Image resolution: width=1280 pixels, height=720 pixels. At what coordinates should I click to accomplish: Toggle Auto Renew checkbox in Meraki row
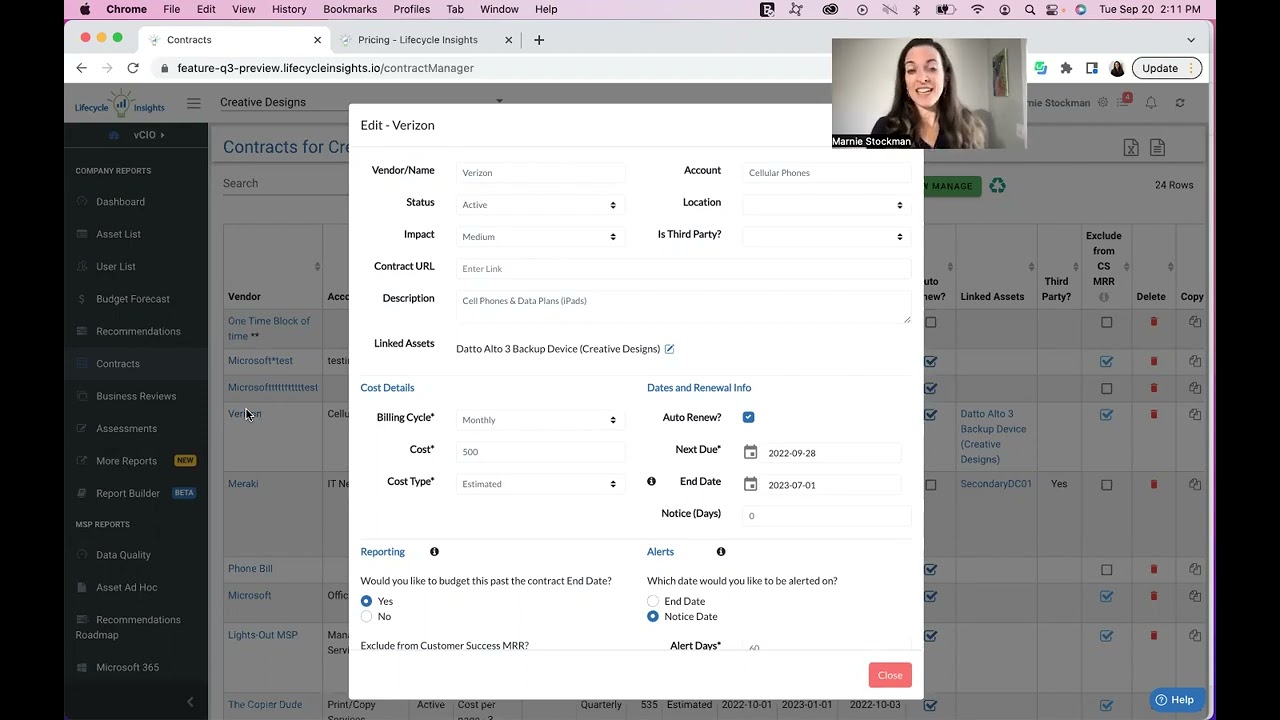pyautogui.click(x=931, y=485)
